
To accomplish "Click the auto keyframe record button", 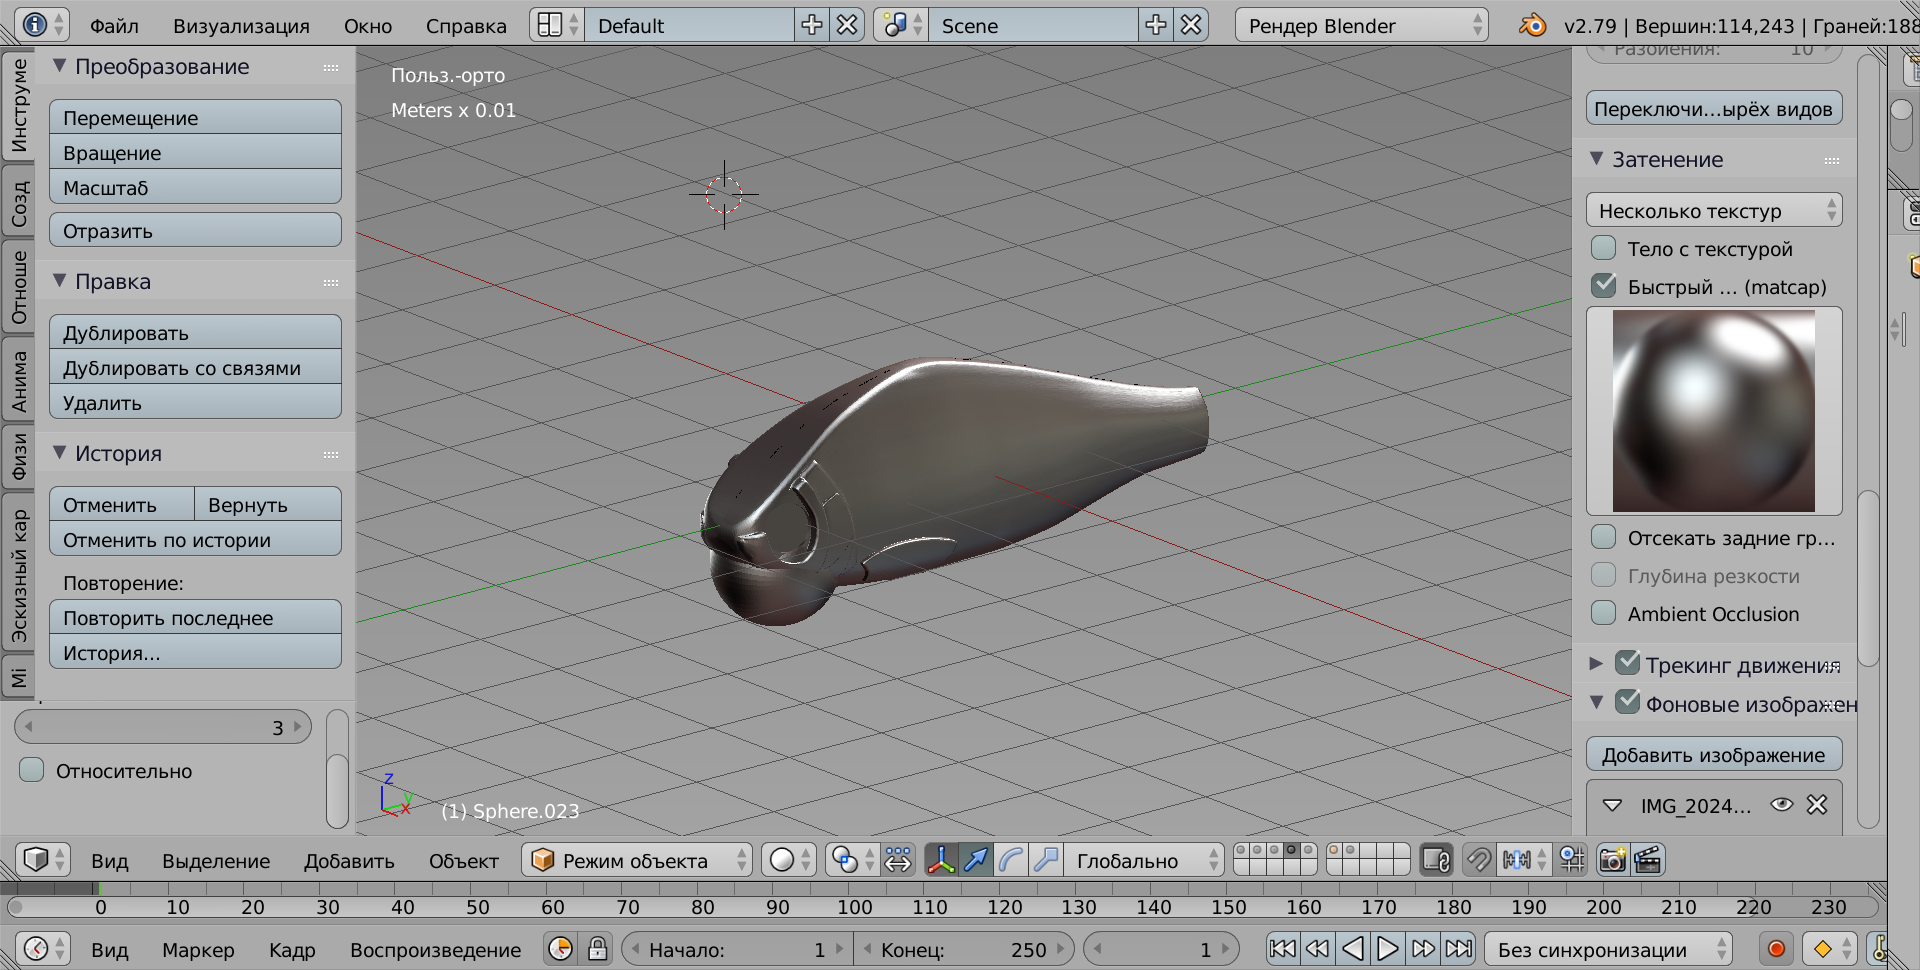I will tap(1776, 949).
